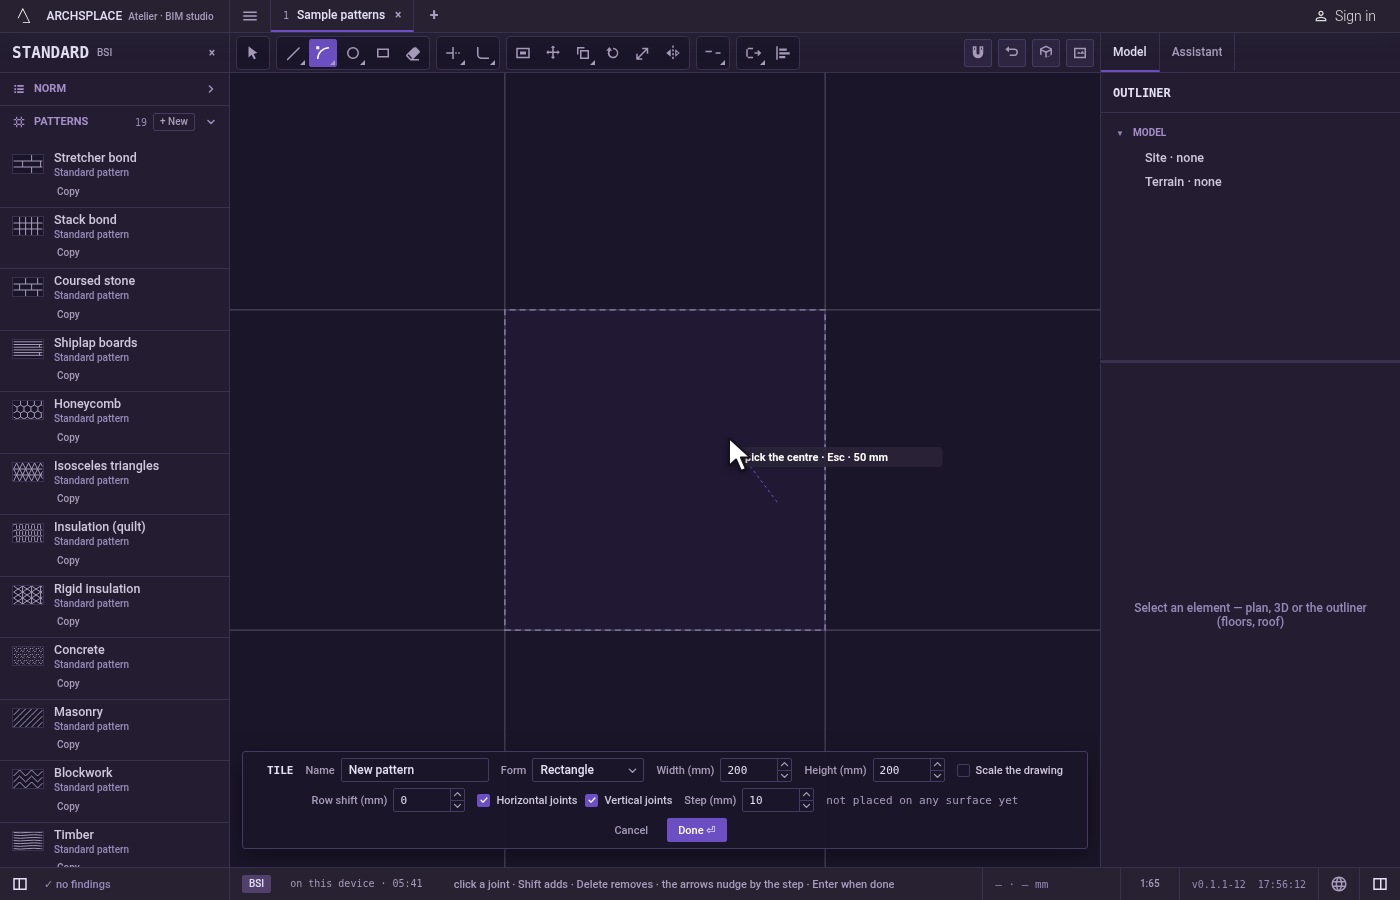Click the Move cross-arrows tool
The height and width of the screenshot is (900, 1400).
[553, 53]
